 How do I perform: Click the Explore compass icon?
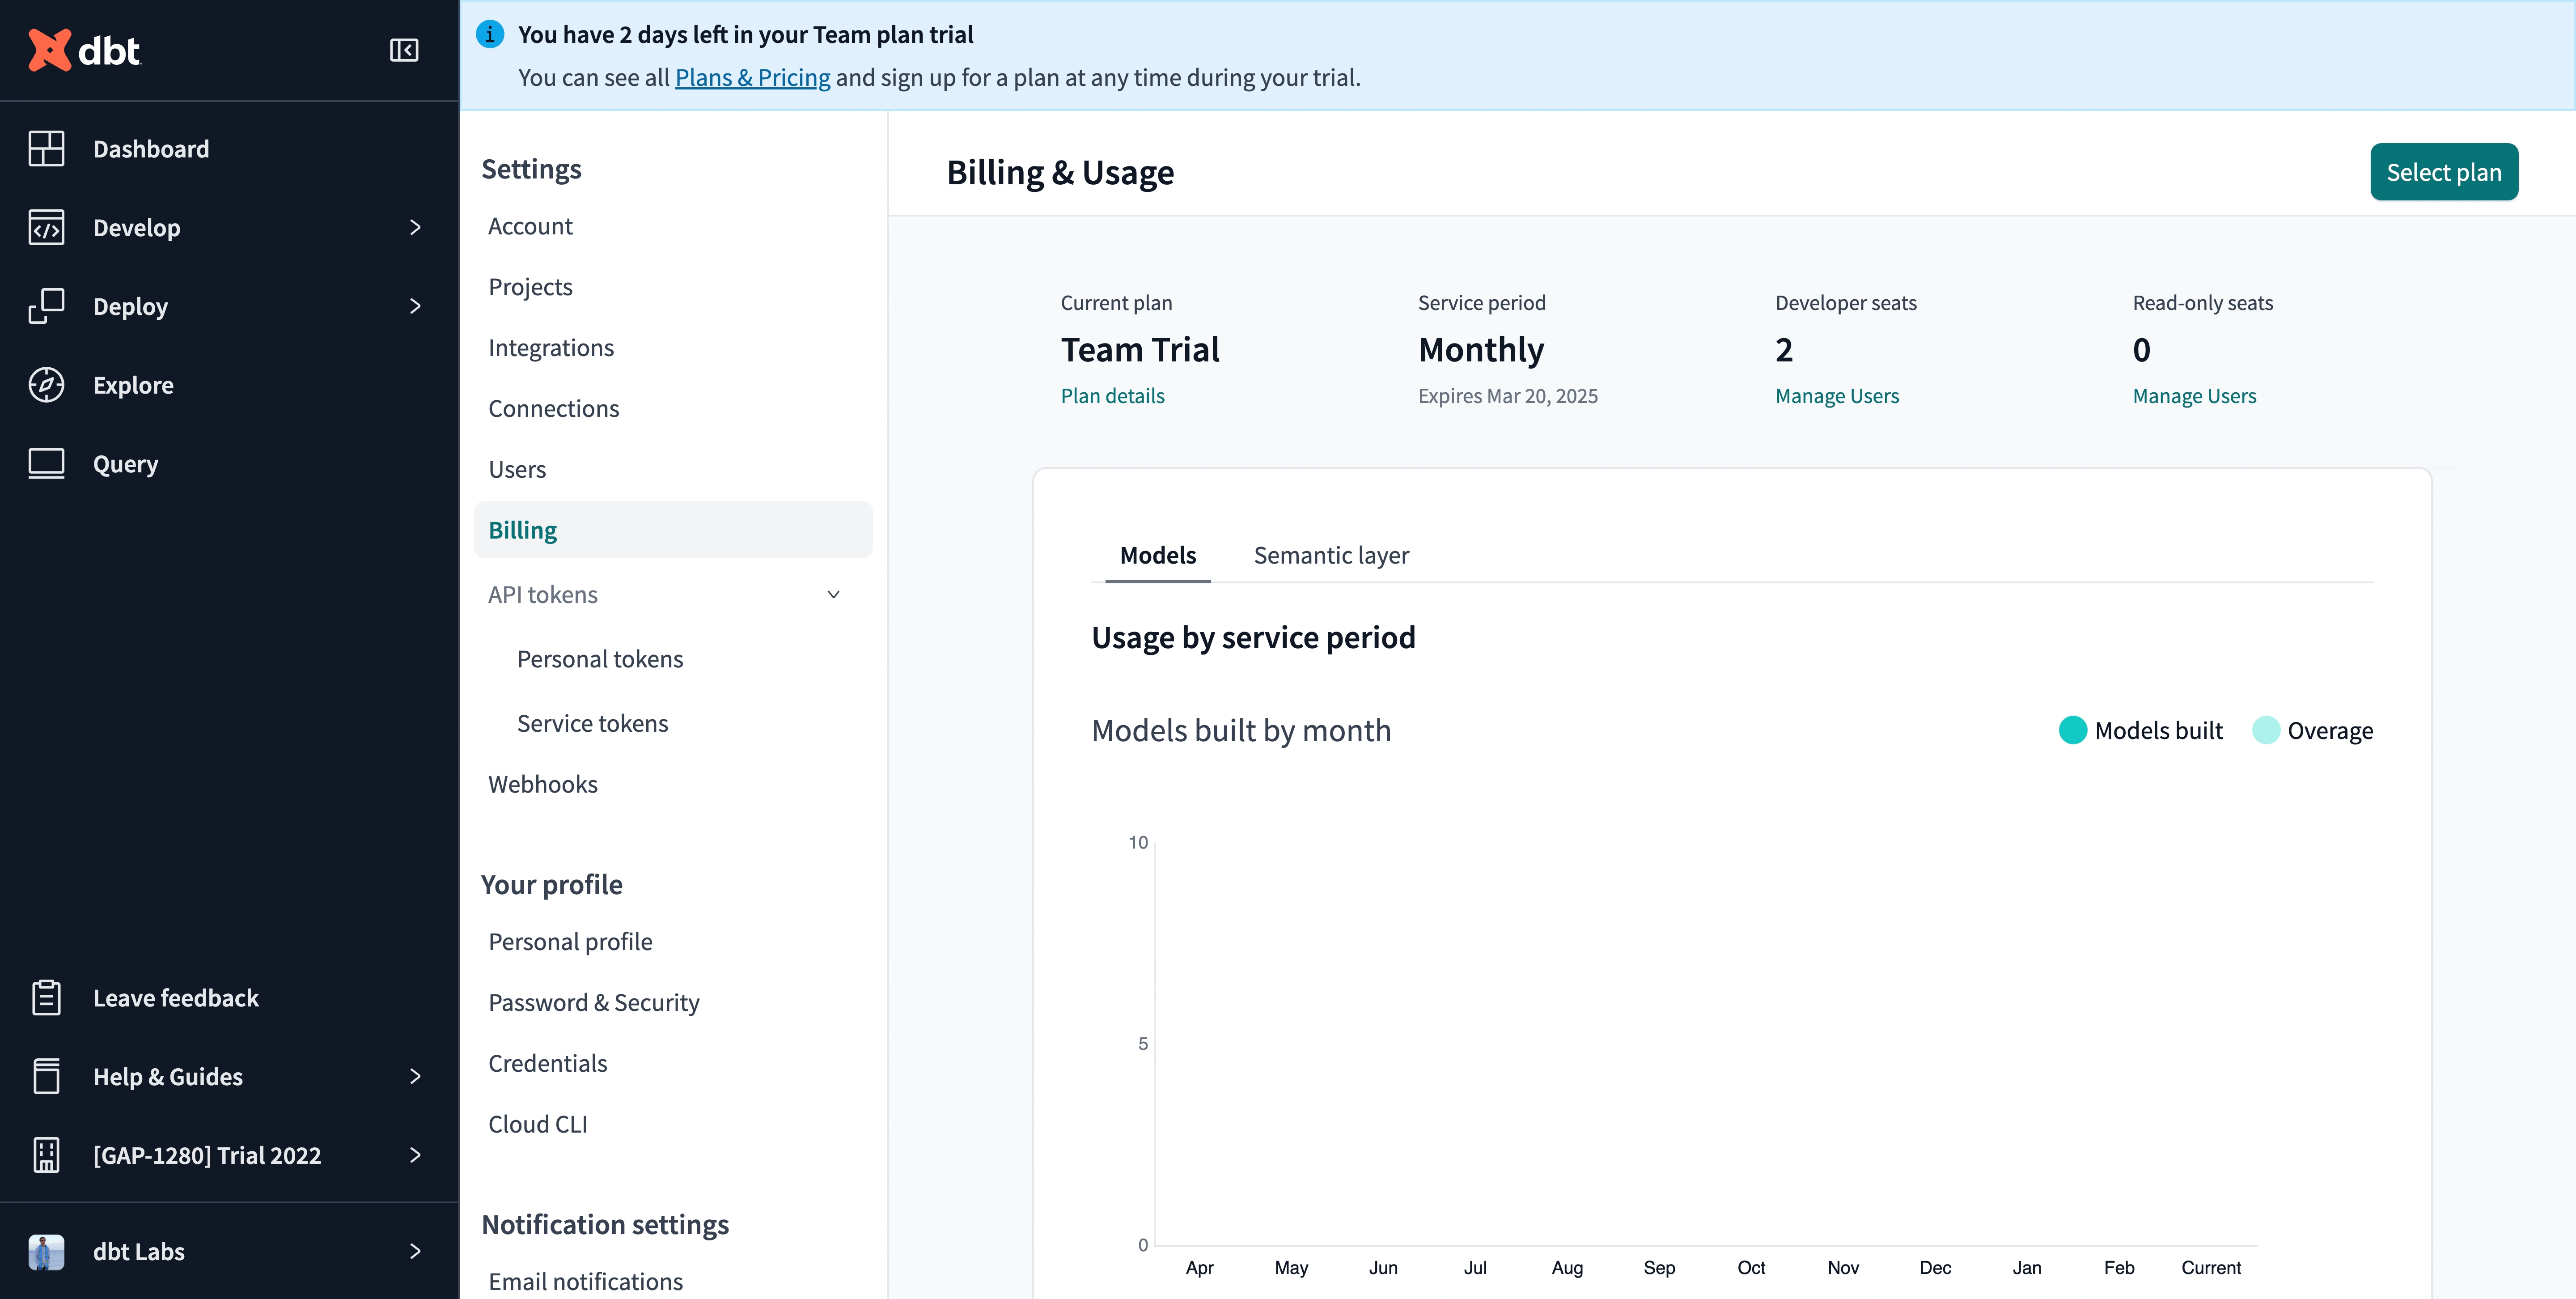tap(46, 385)
